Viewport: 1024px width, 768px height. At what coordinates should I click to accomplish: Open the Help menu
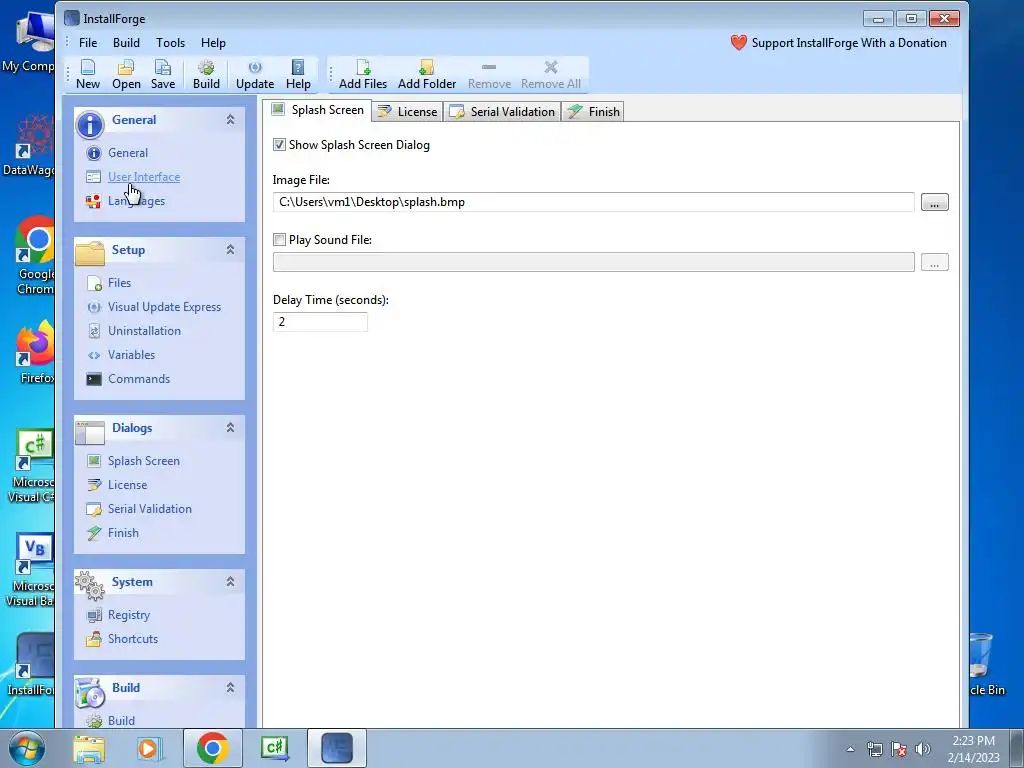[x=213, y=43]
